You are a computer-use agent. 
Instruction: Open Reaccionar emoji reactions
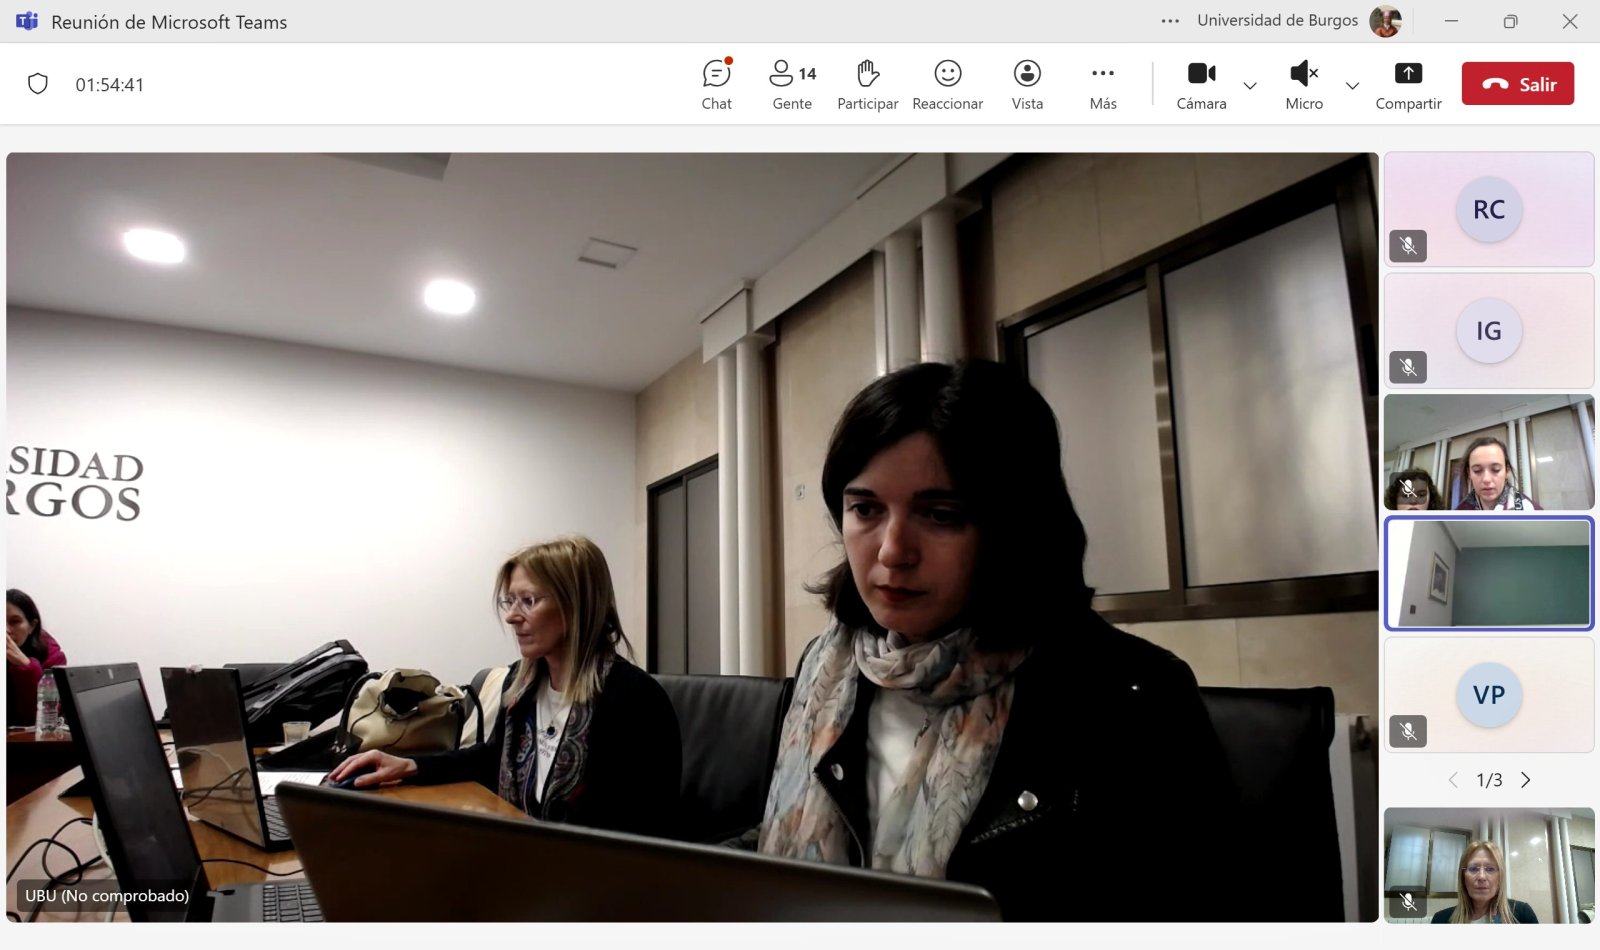coord(947,84)
